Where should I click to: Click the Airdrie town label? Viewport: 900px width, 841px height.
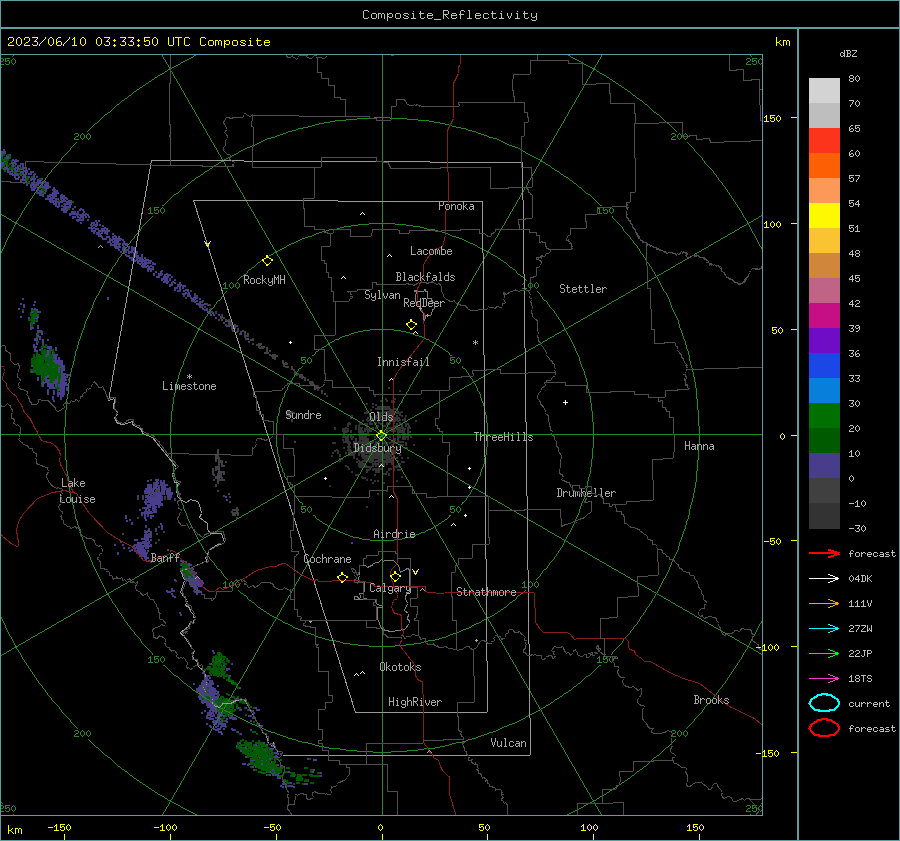(x=394, y=534)
